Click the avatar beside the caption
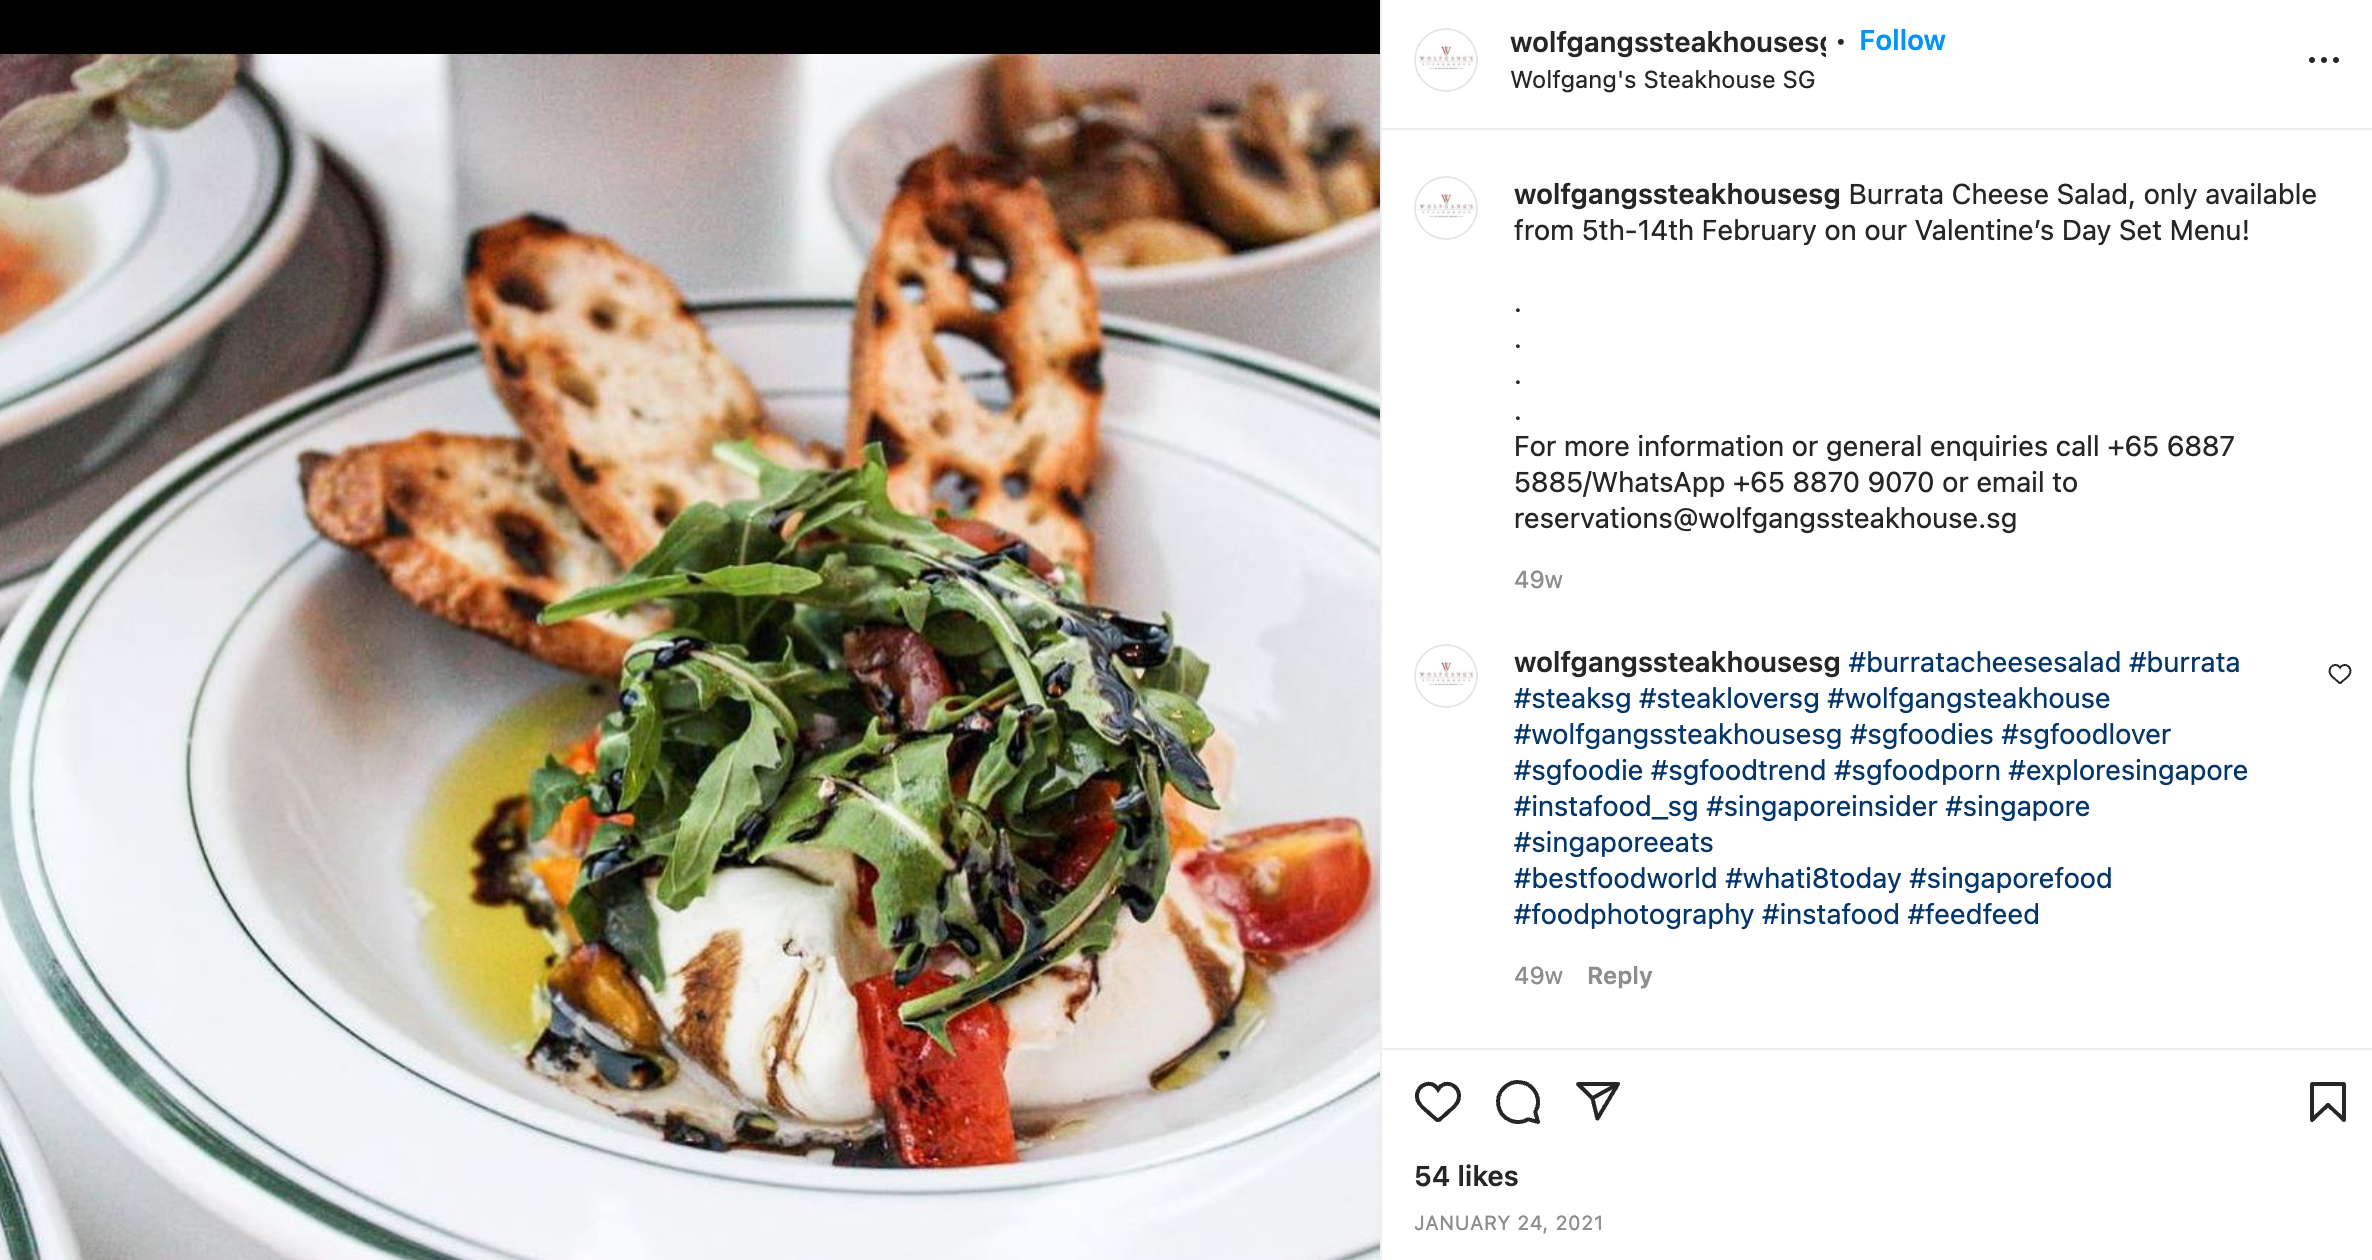Viewport: 2372px width, 1260px height. click(1446, 208)
